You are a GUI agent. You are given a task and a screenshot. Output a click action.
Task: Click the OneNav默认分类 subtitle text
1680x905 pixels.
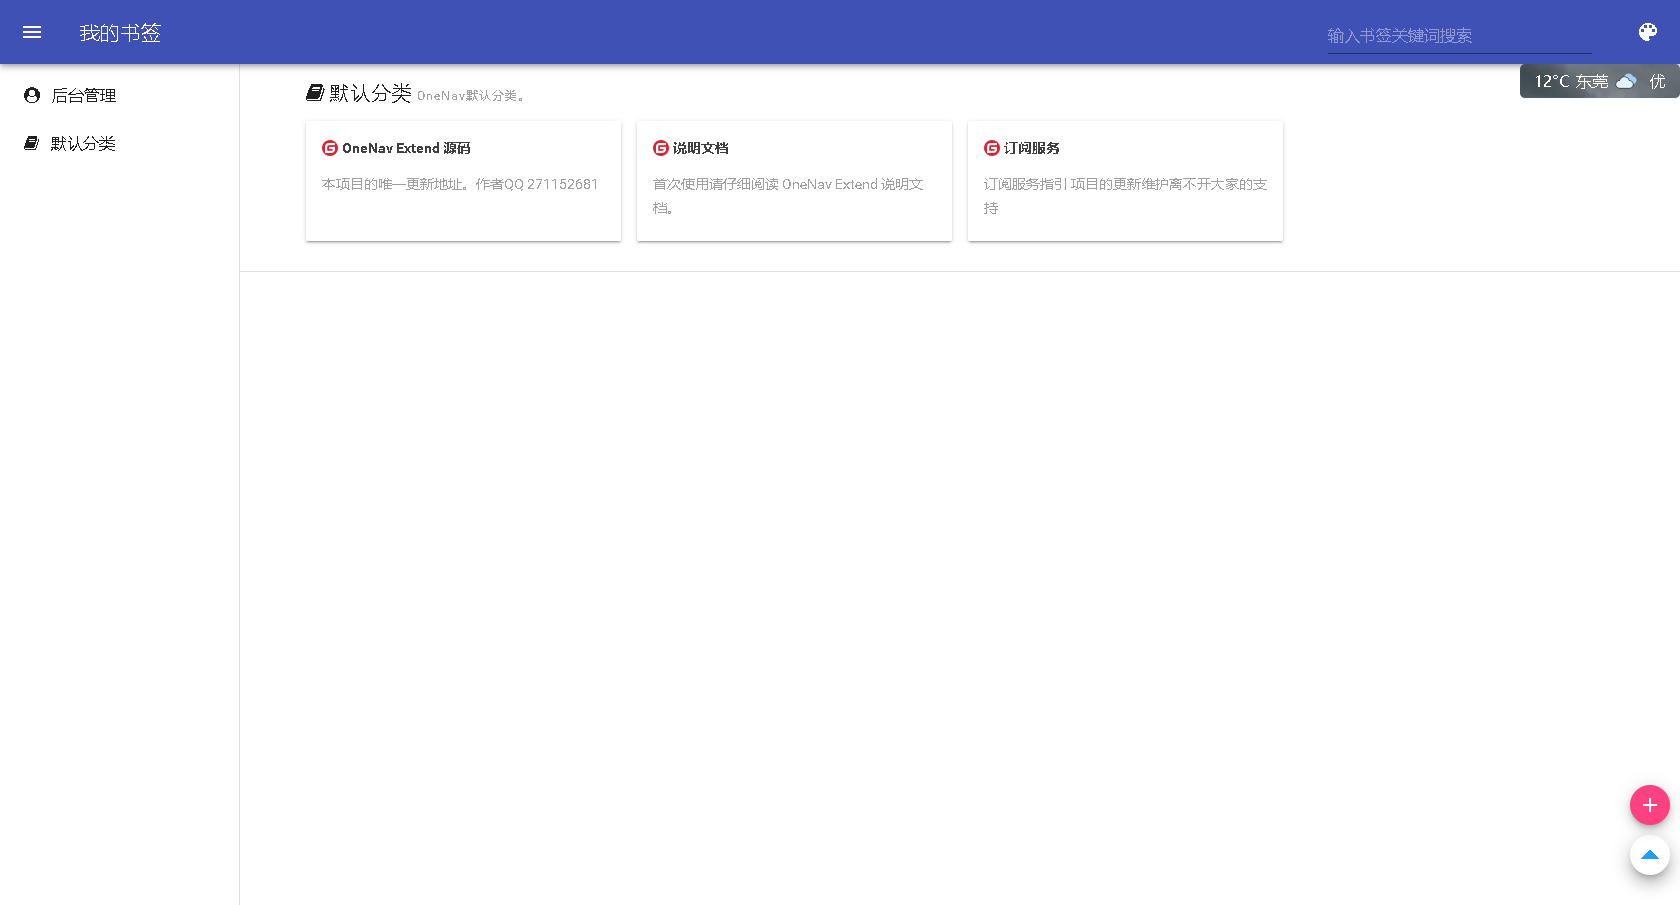(471, 96)
